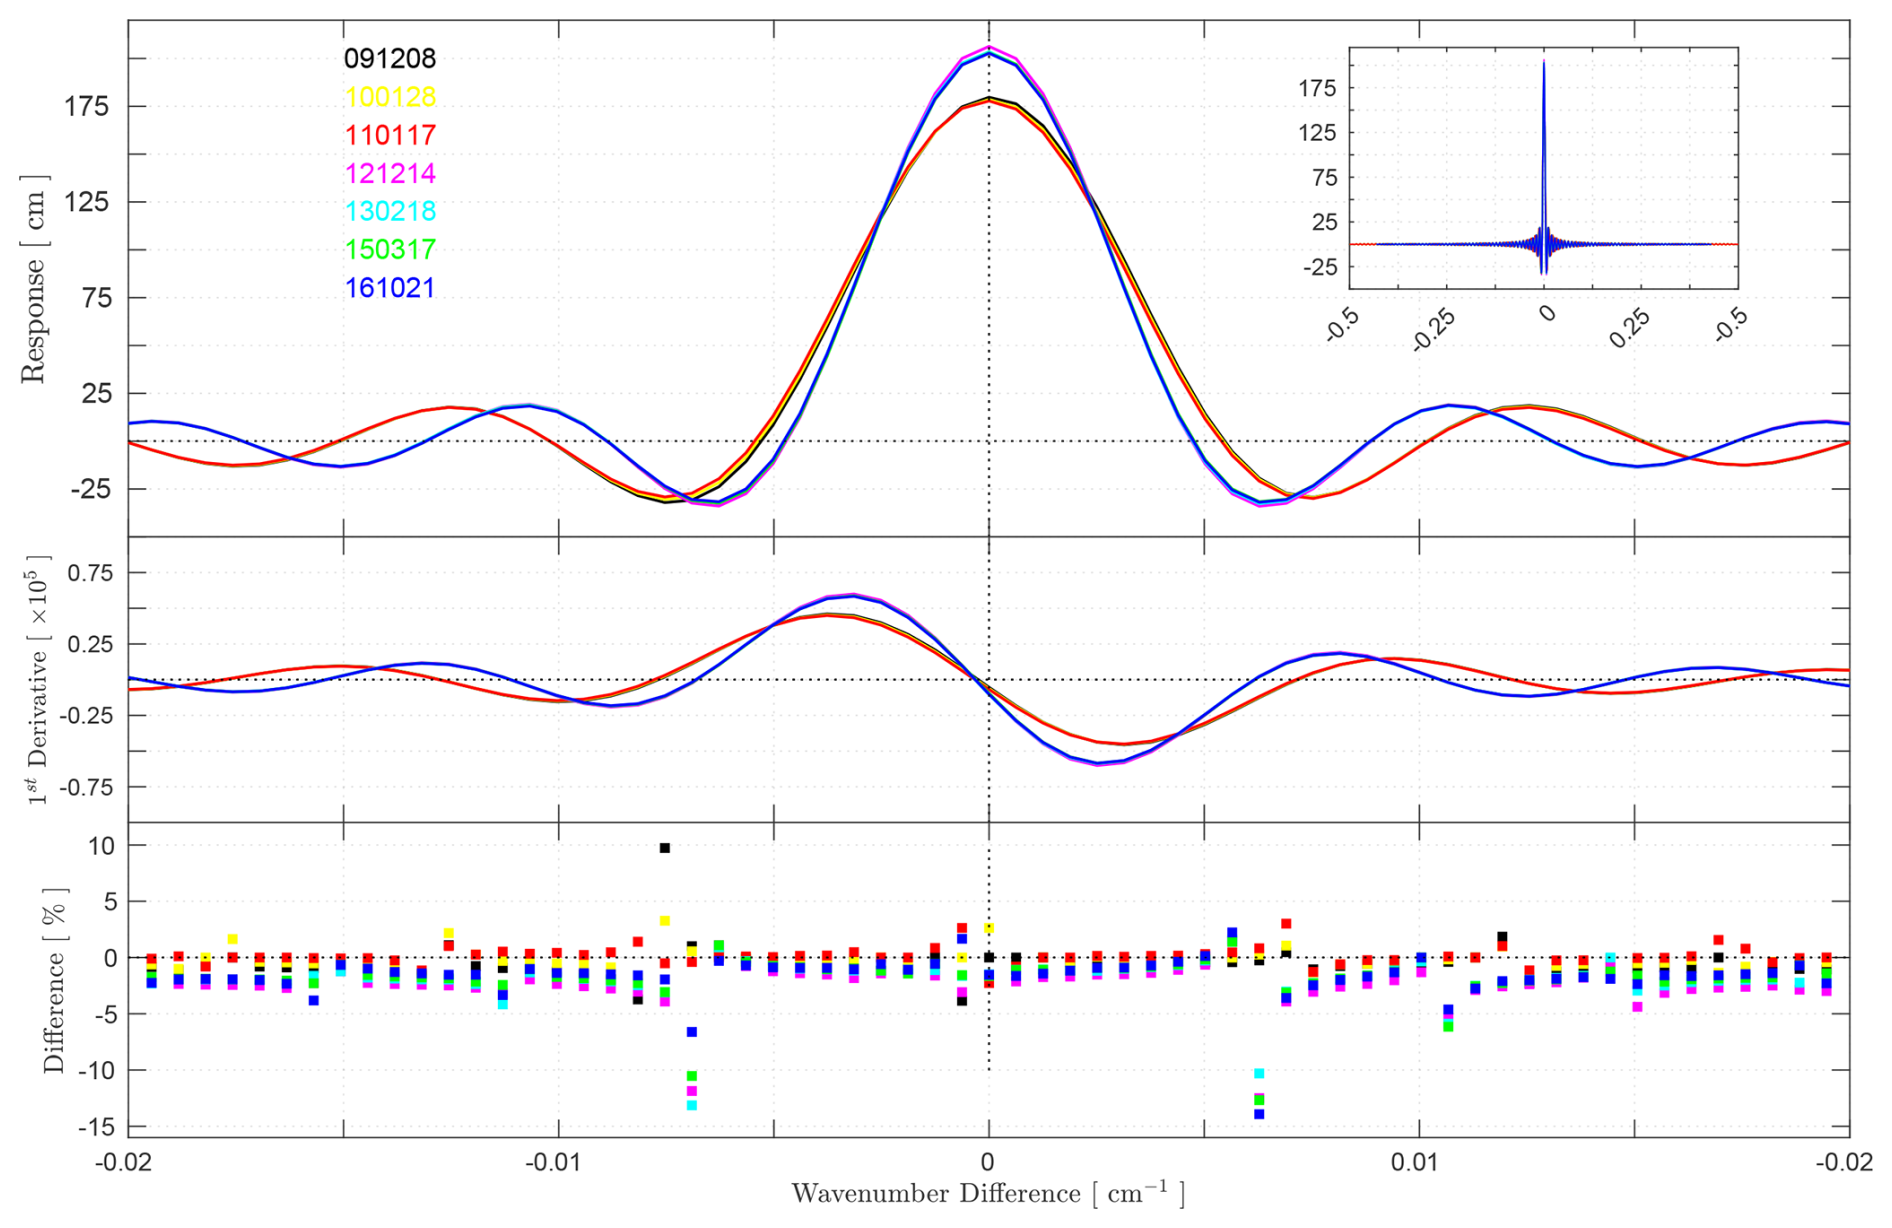Click the 1st Derivative y-axis label
This screenshot has width=1892, height=1228.
(36, 680)
